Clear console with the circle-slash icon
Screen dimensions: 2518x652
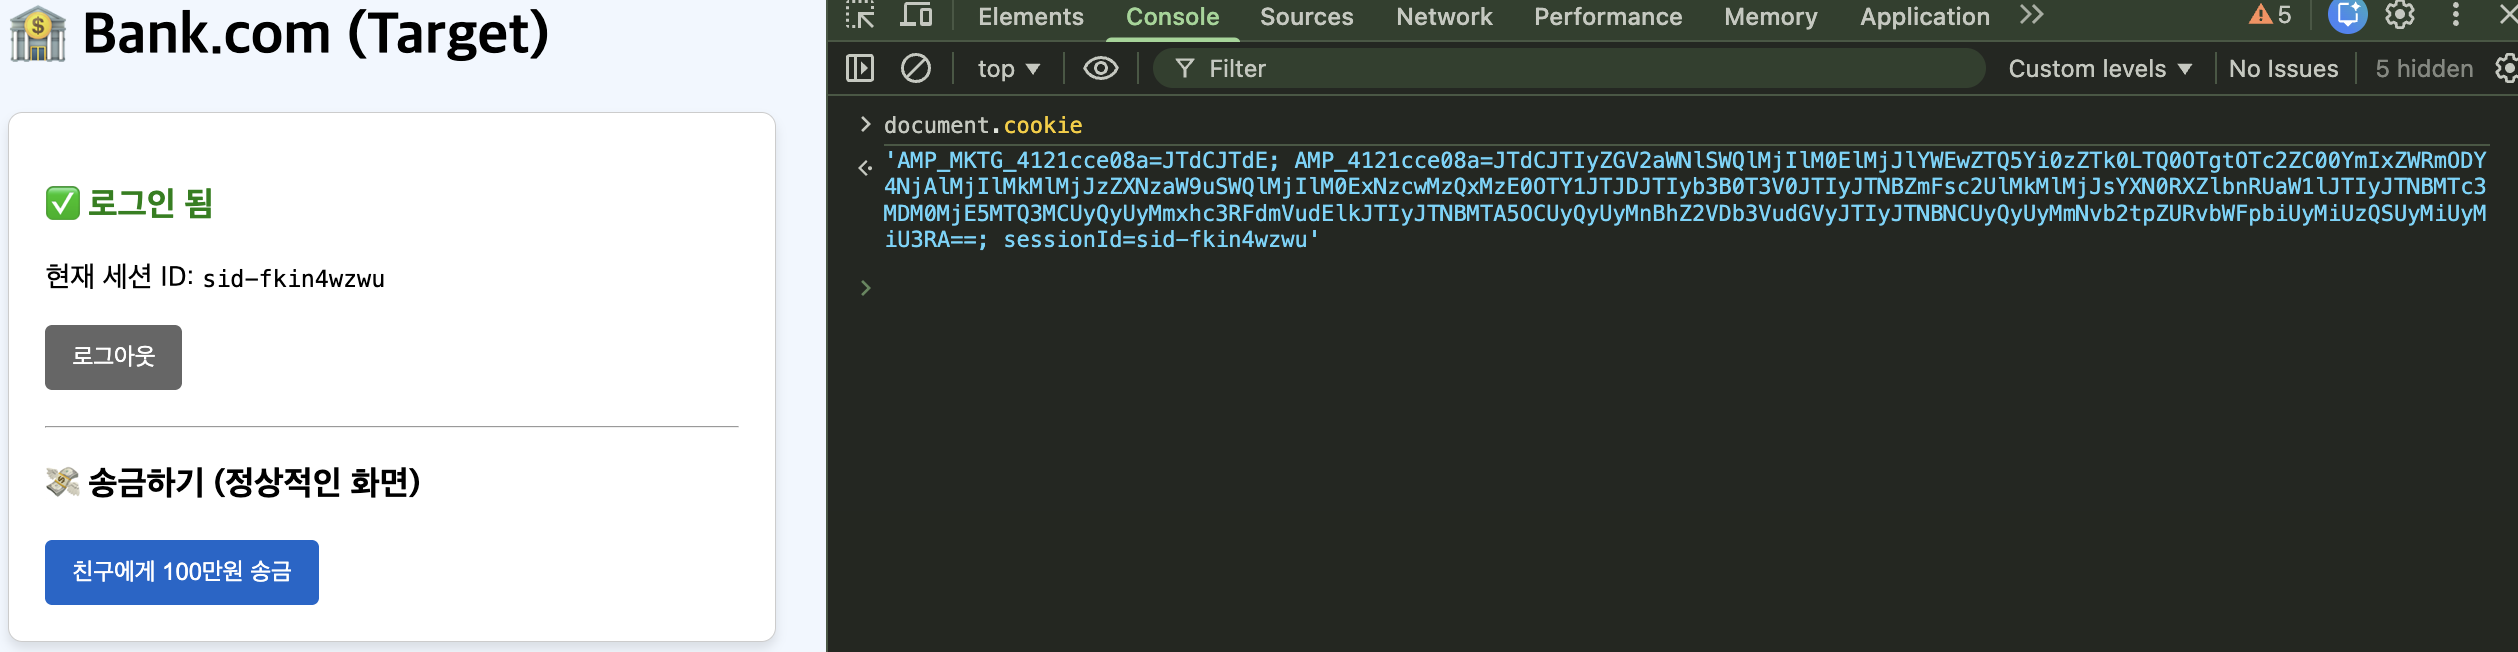click(916, 68)
